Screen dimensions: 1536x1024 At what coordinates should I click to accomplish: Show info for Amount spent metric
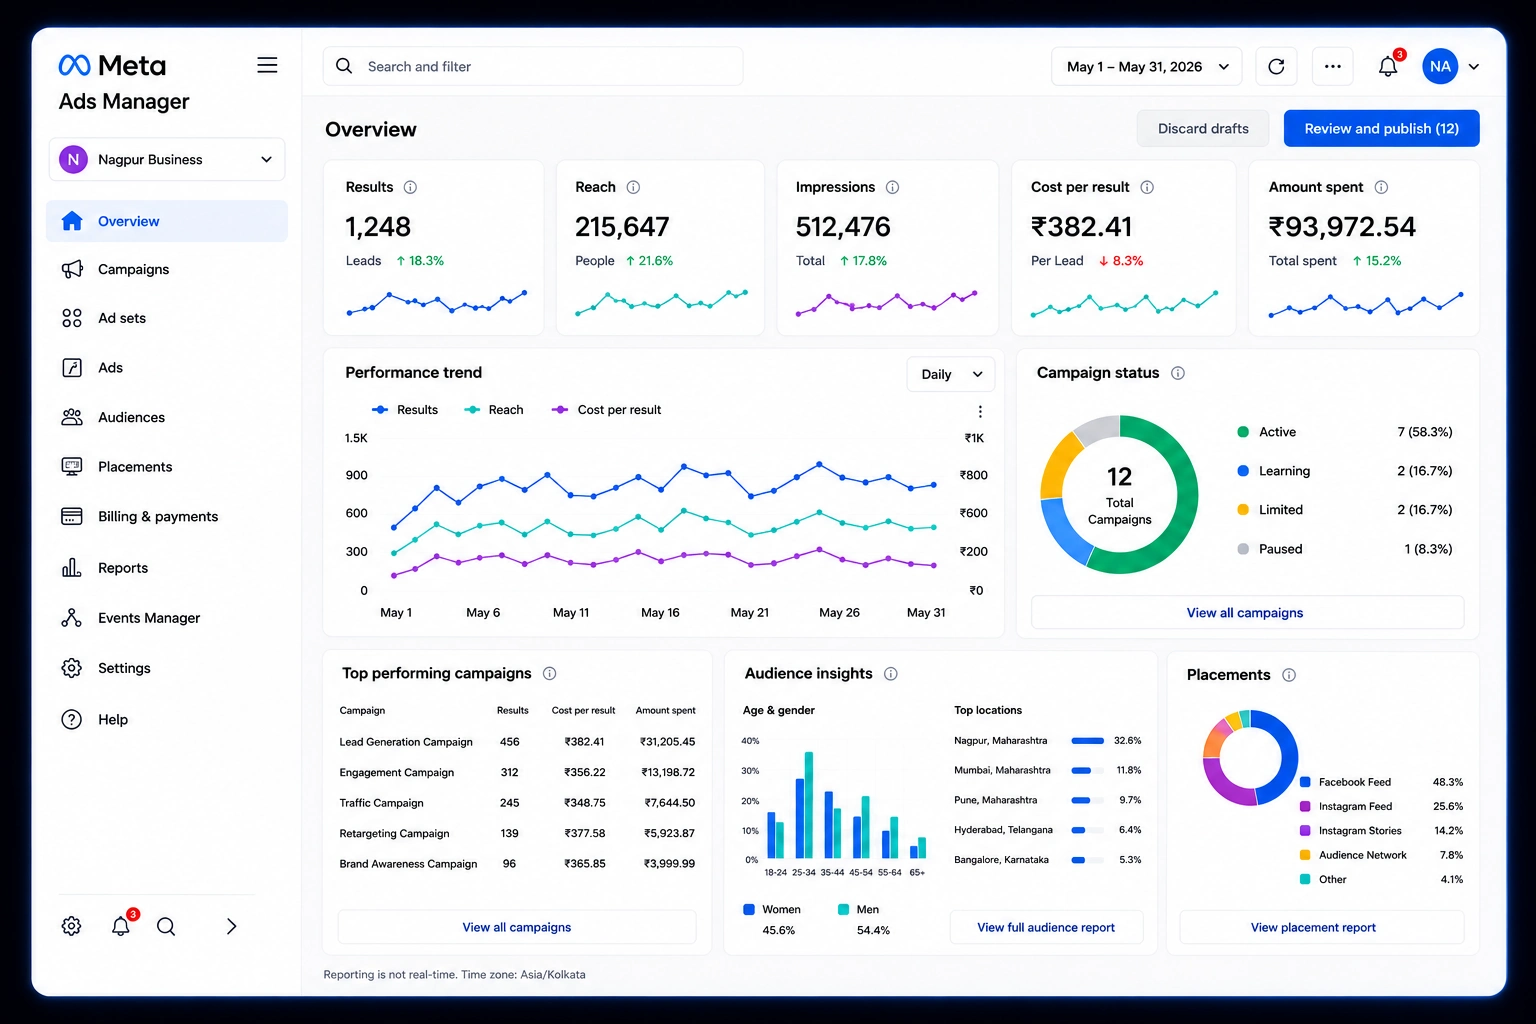click(x=1381, y=187)
